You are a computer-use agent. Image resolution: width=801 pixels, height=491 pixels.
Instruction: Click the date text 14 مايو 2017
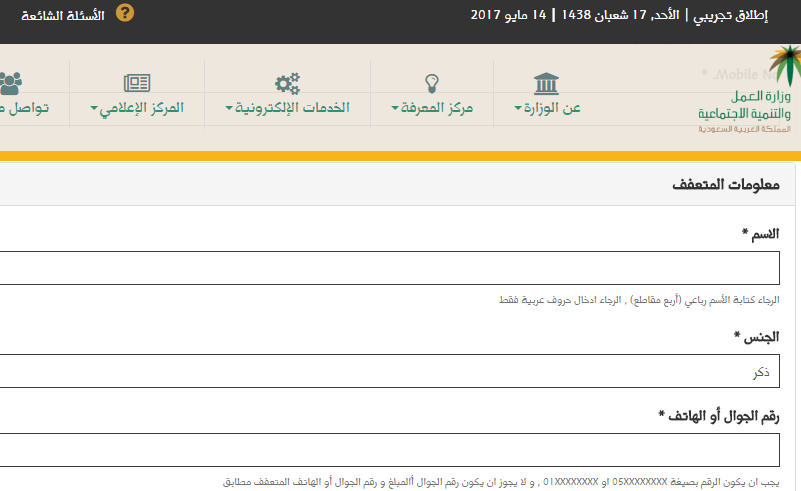click(508, 15)
